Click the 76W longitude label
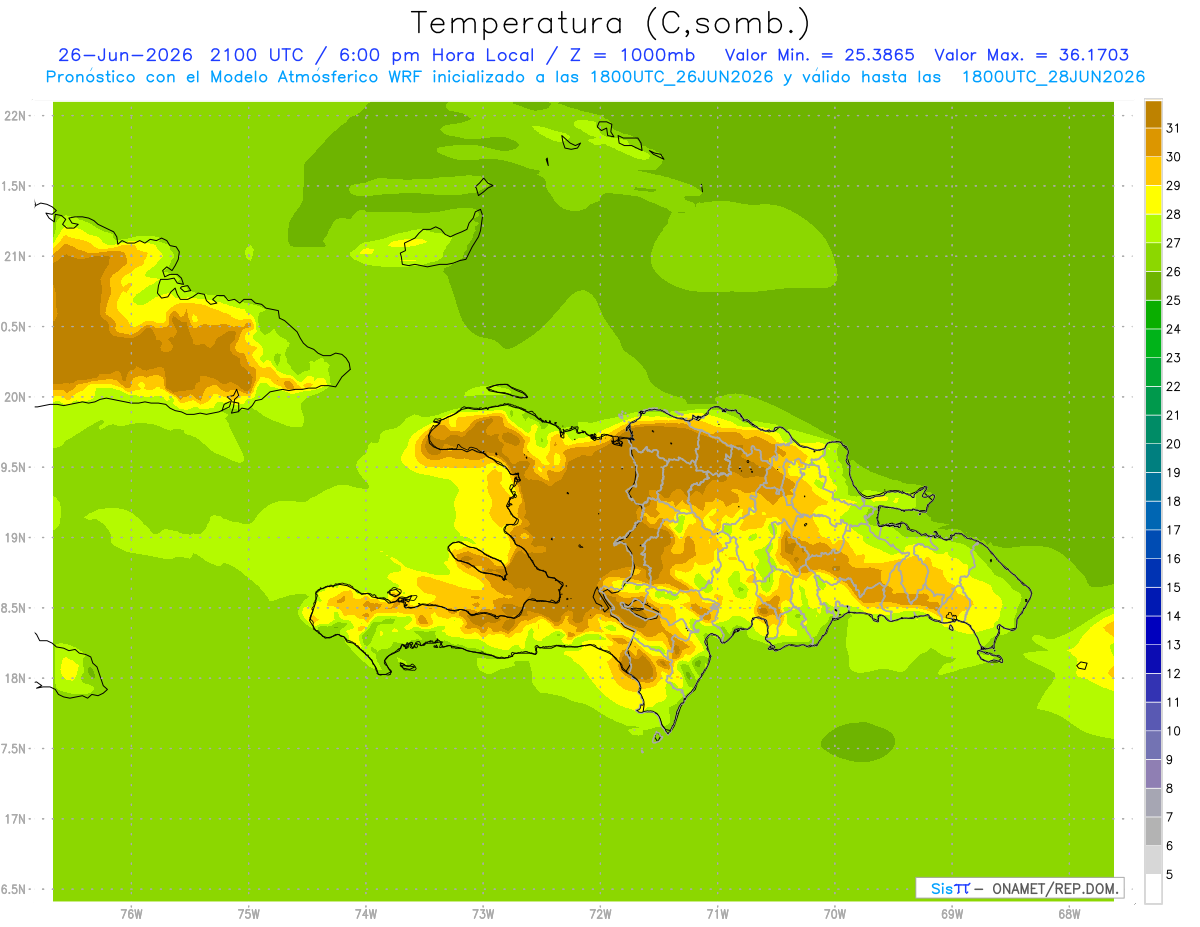The image size is (1200, 927). tap(131, 914)
